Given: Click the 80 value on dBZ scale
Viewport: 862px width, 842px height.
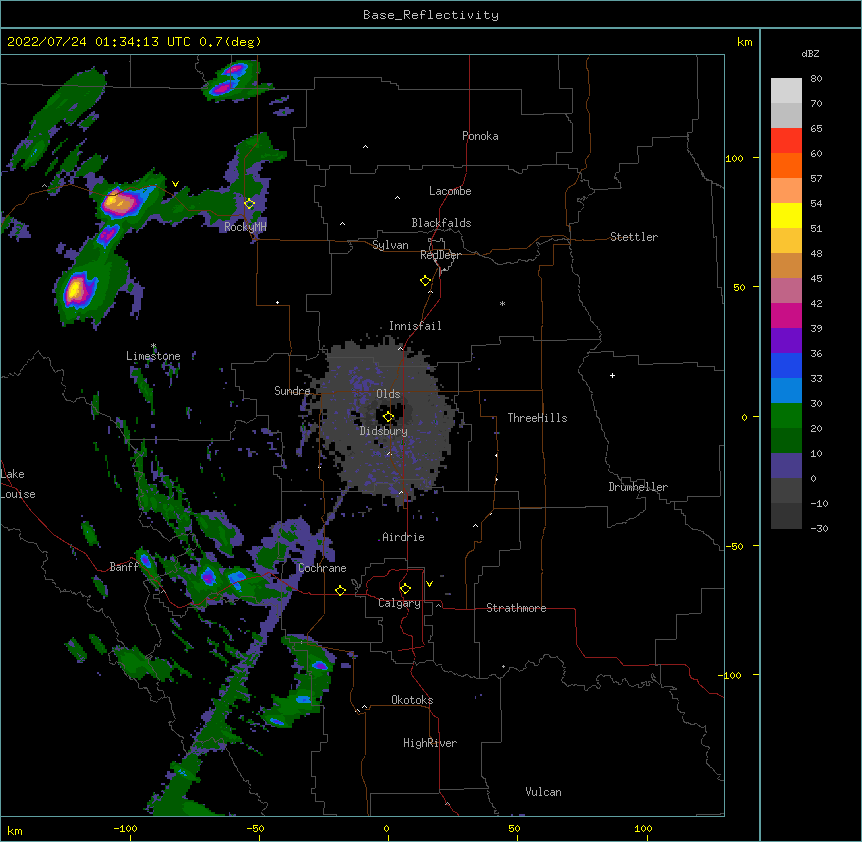Looking at the screenshot, I should (x=816, y=79).
